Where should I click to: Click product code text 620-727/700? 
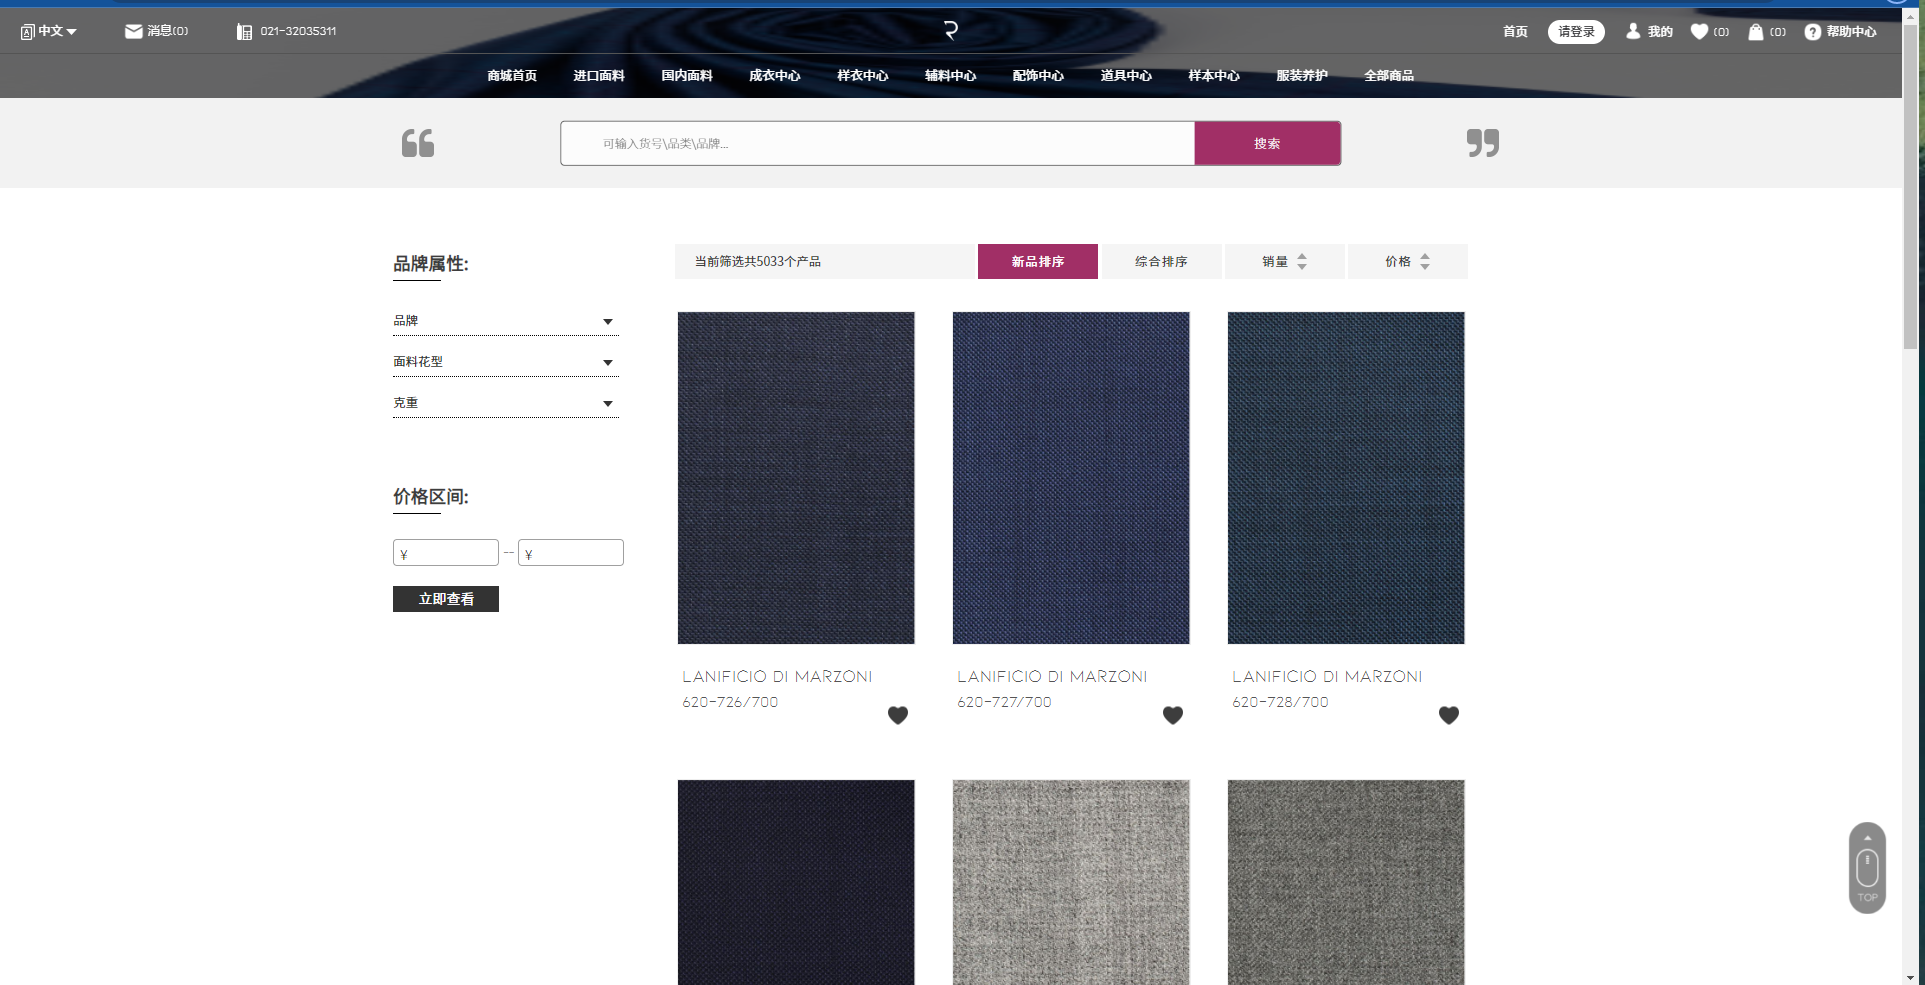[x=1004, y=702]
